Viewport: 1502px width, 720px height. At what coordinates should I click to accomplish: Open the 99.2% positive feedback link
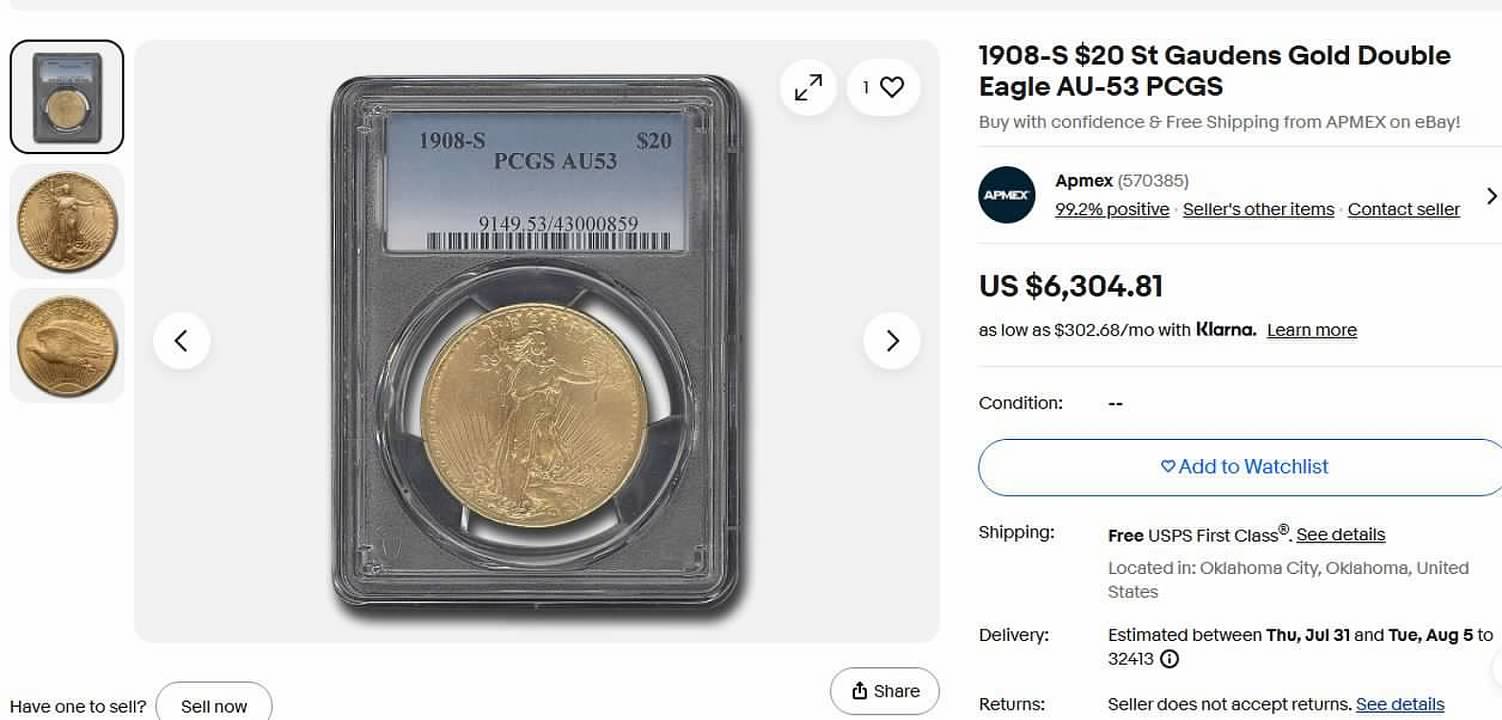[x=1112, y=209]
